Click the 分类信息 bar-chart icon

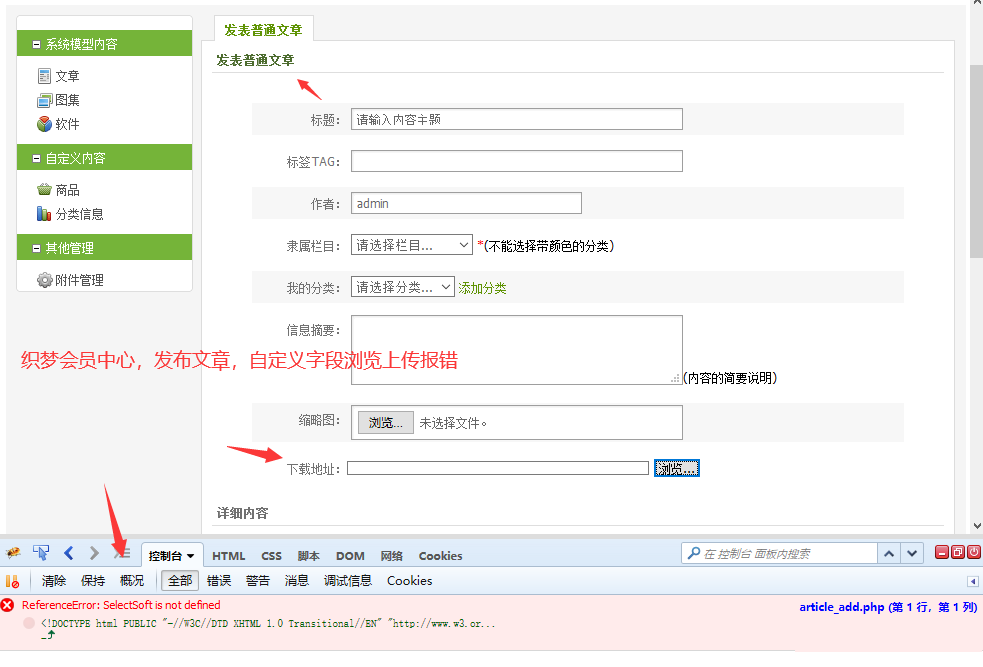(x=44, y=211)
